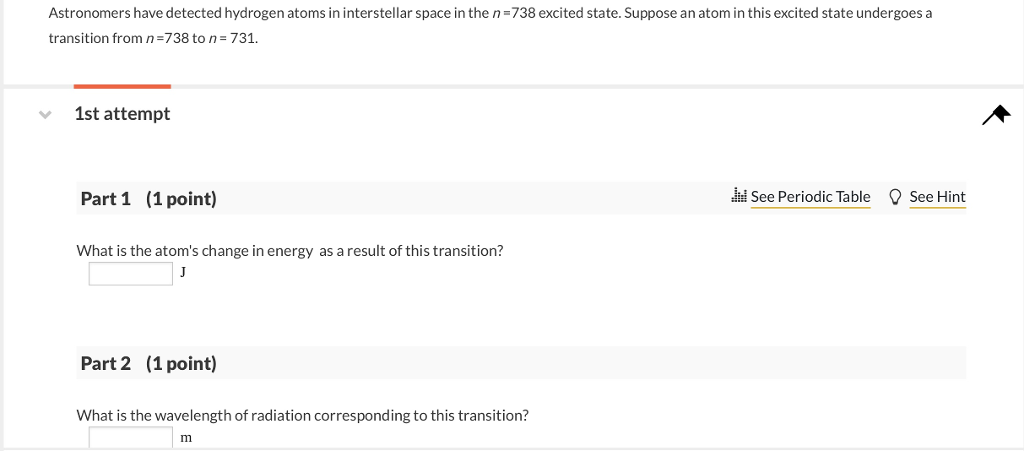1024x451 pixels.
Task: Click the Part 2 "(1 point)" text
Action: coord(181,364)
